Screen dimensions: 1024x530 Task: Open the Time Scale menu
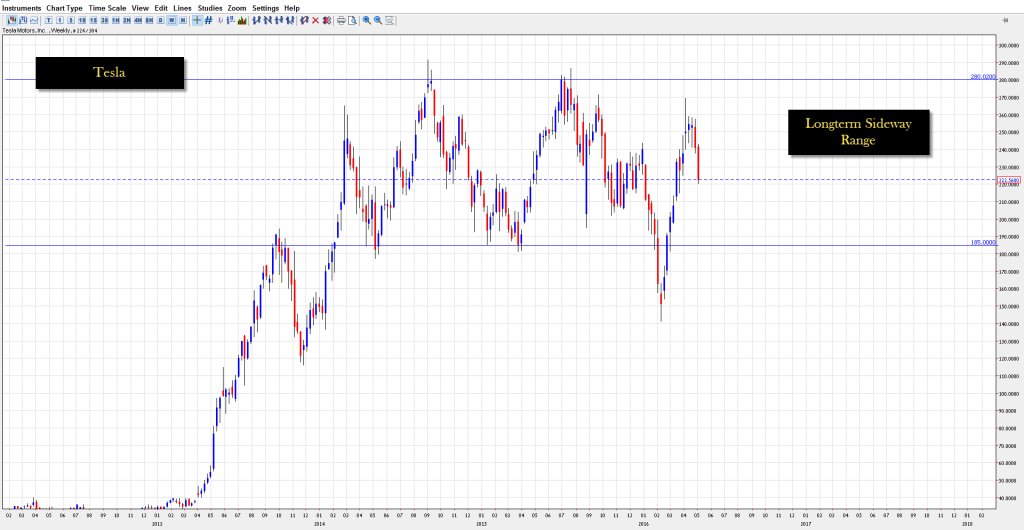pyautogui.click(x=107, y=8)
